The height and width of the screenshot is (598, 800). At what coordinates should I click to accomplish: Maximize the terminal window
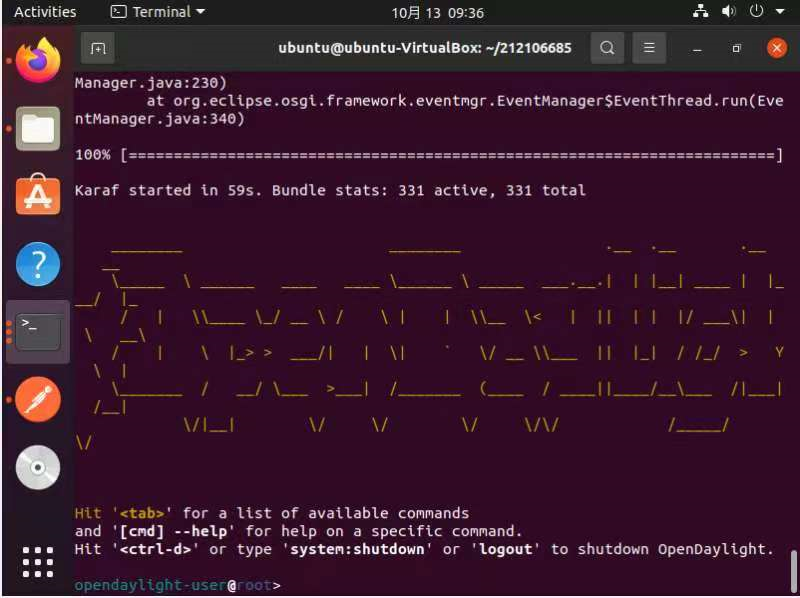pyautogui.click(x=736, y=48)
